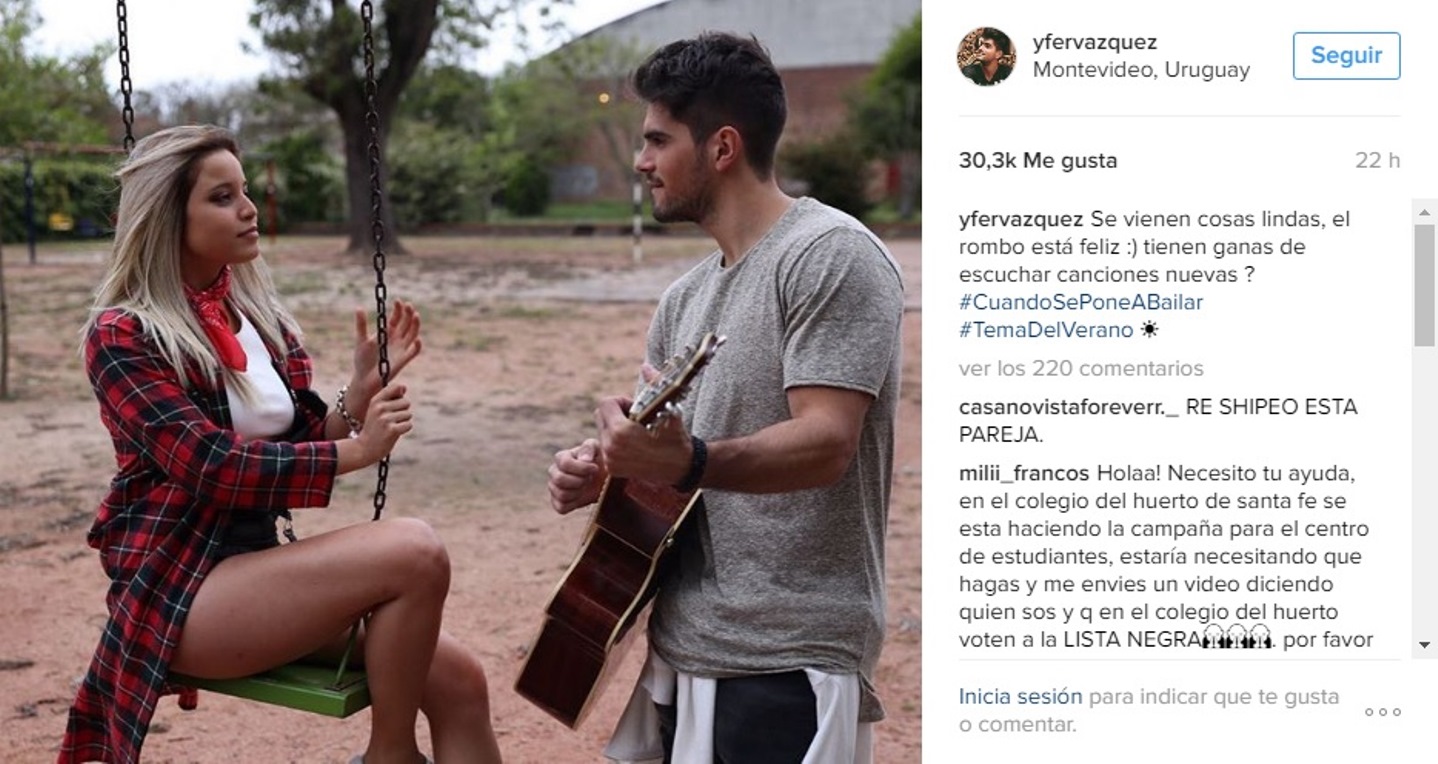
Task: Click the sun emoji in the caption
Action: [x=1149, y=330]
